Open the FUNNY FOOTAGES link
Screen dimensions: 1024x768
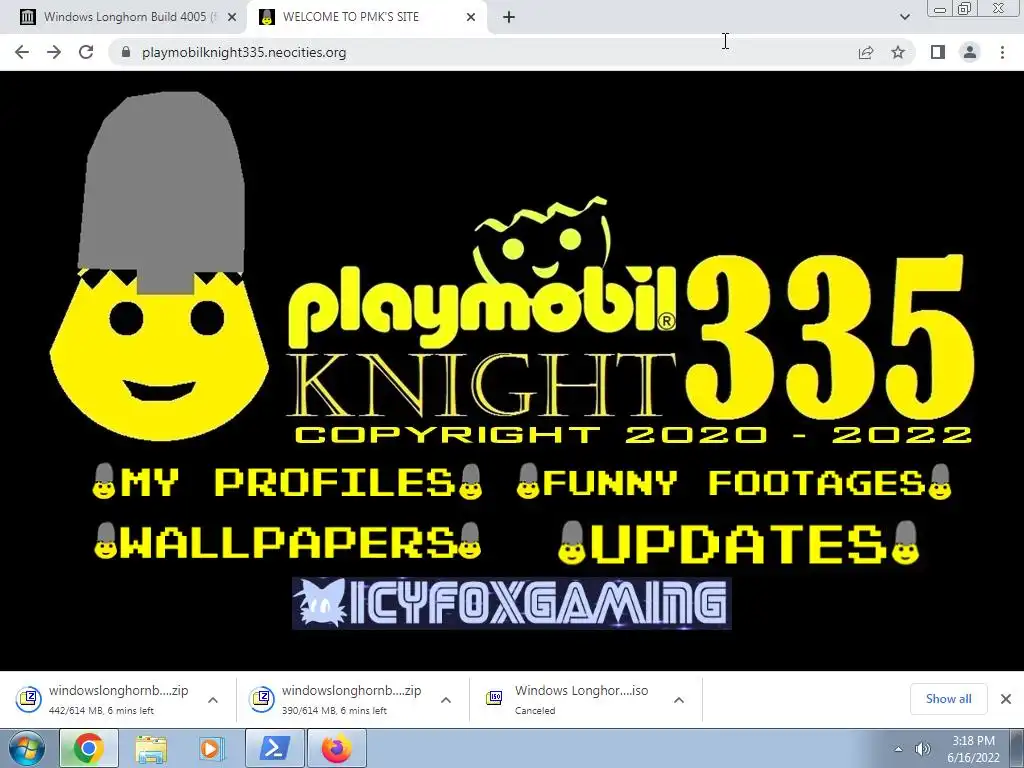click(733, 482)
